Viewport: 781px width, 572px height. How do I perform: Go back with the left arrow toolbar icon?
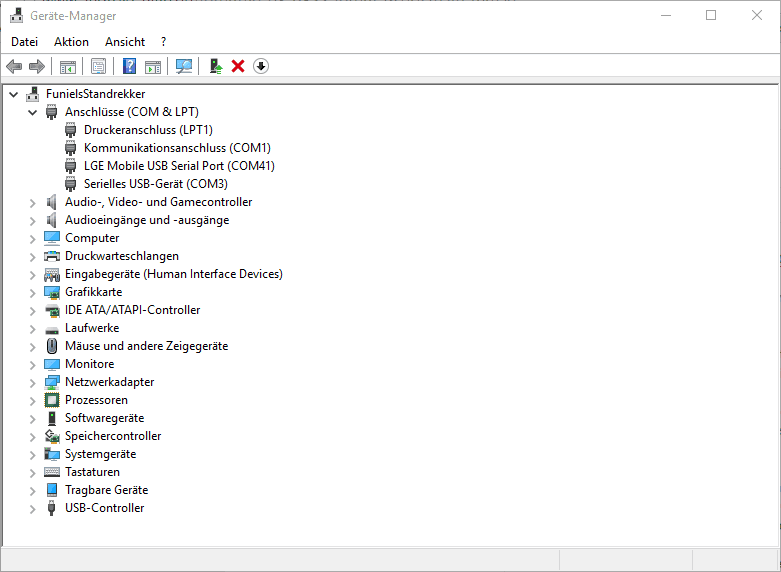coord(14,66)
